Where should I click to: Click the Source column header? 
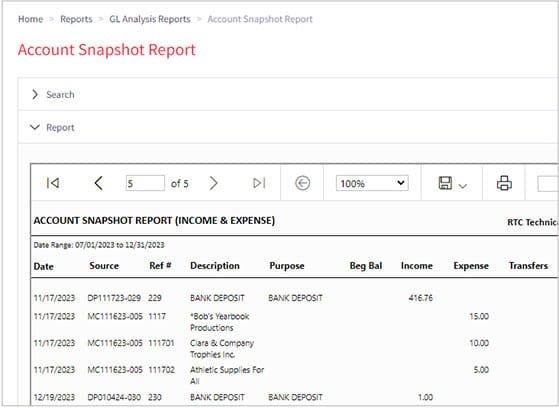(104, 266)
